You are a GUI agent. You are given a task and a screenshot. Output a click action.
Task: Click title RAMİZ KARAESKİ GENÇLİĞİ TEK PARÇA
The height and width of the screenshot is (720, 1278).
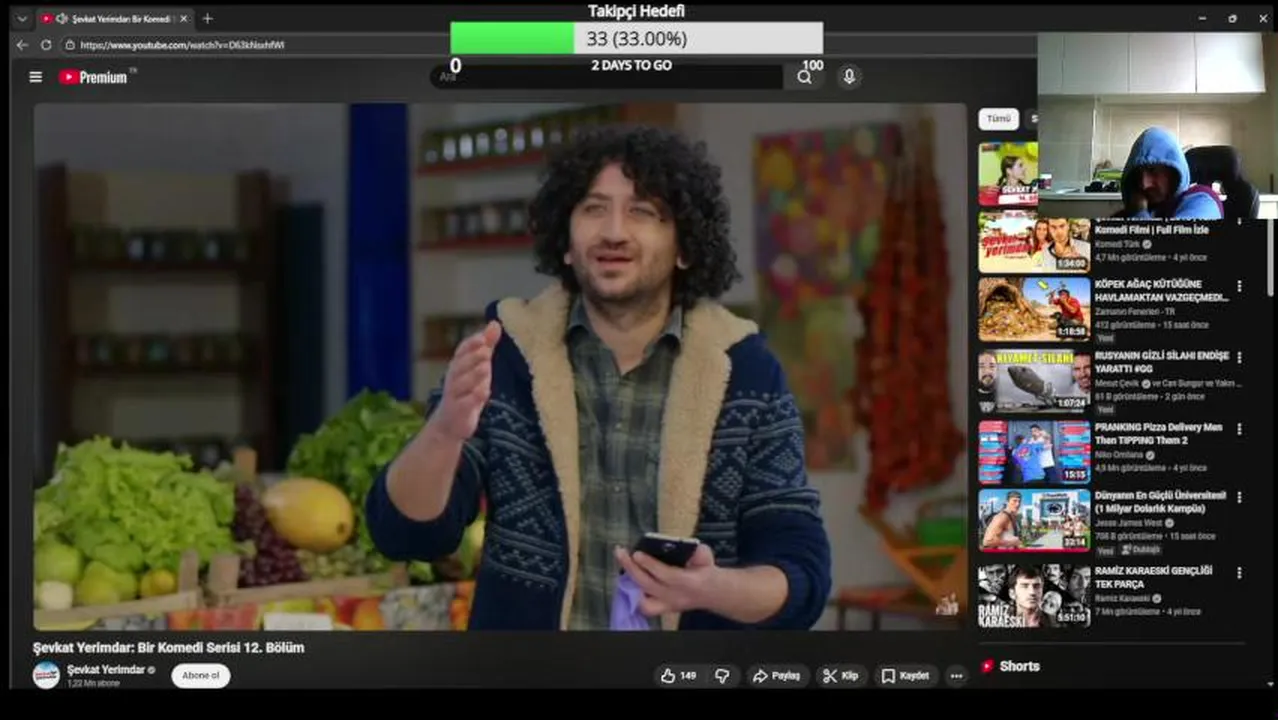tap(1153, 577)
